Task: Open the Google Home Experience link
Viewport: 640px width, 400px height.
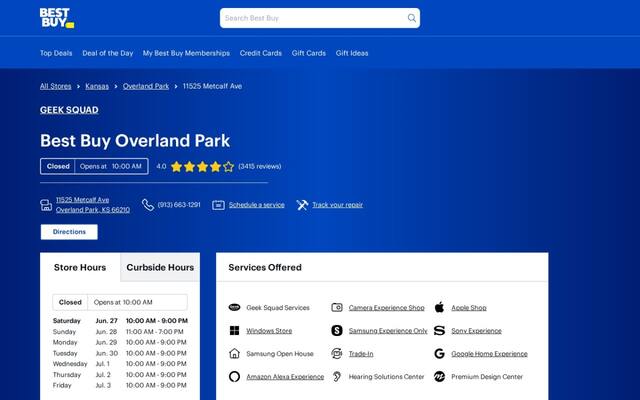Action: pyautogui.click(x=489, y=354)
